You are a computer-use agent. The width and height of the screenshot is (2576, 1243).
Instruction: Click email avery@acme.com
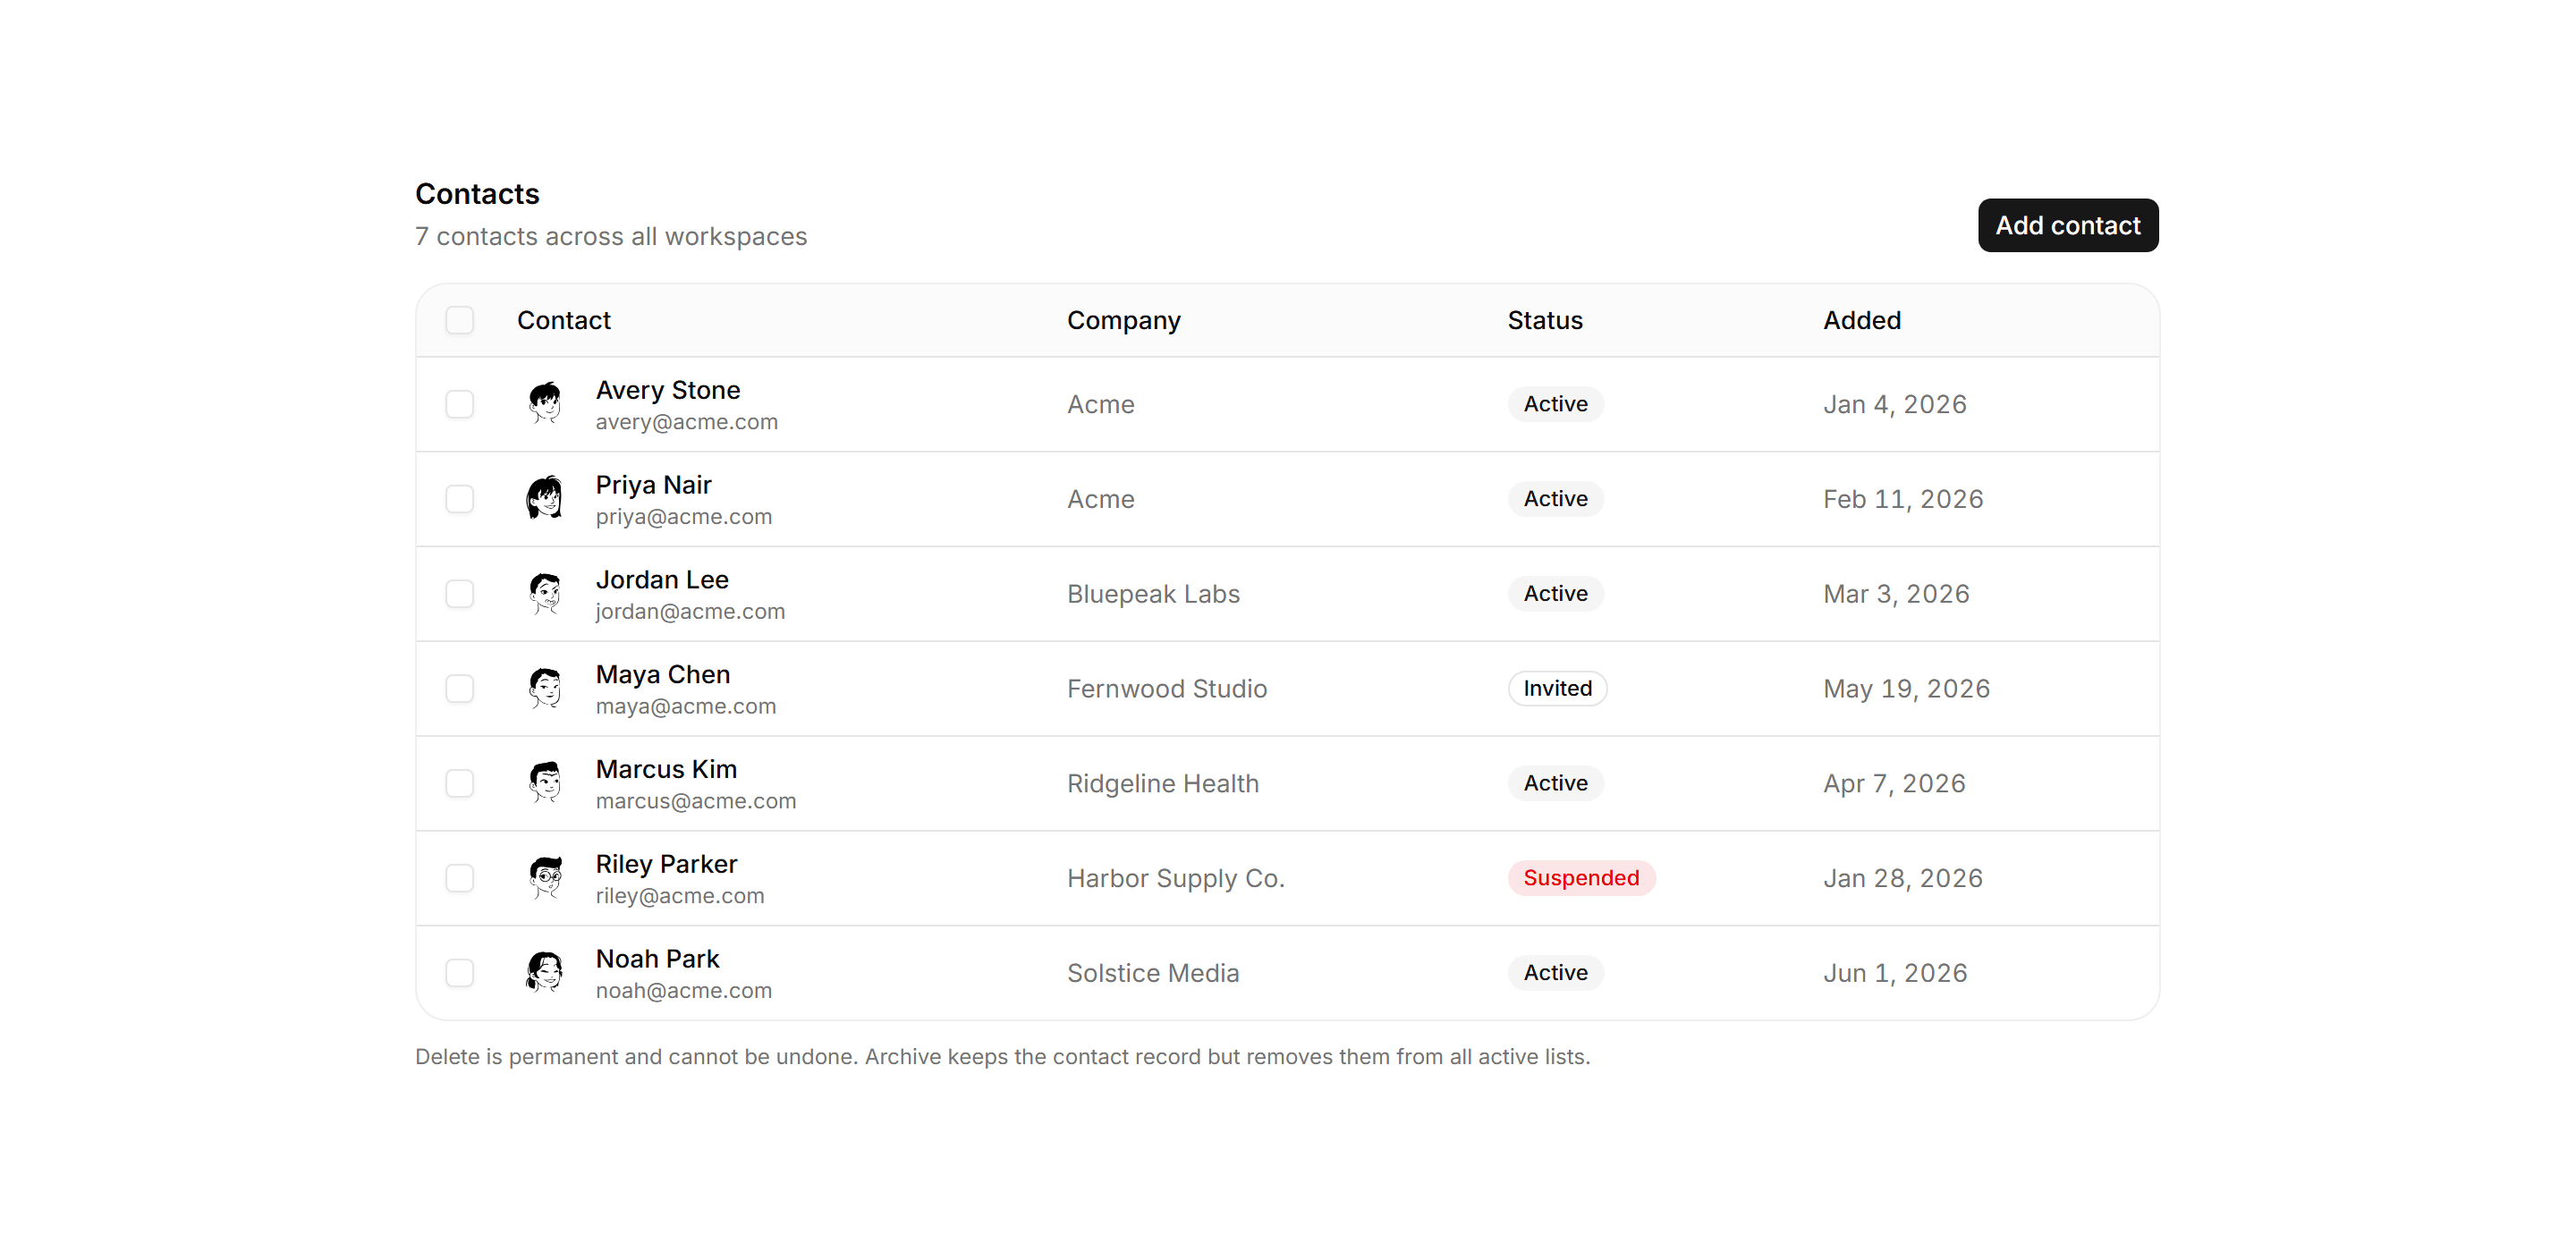pos(687,422)
